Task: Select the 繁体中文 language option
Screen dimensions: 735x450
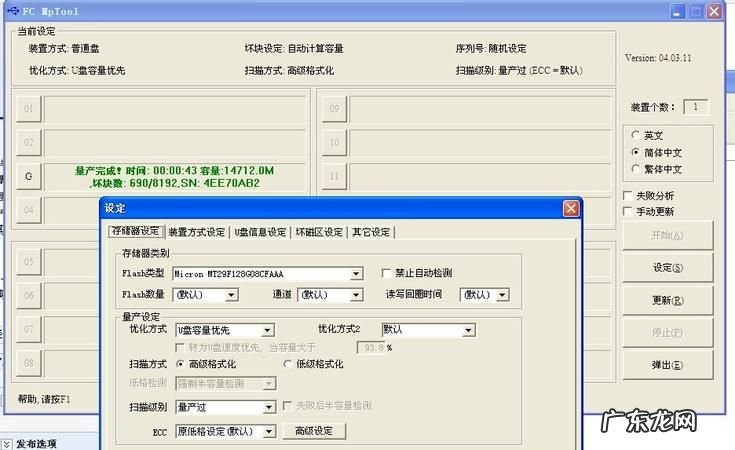Action: pos(635,170)
